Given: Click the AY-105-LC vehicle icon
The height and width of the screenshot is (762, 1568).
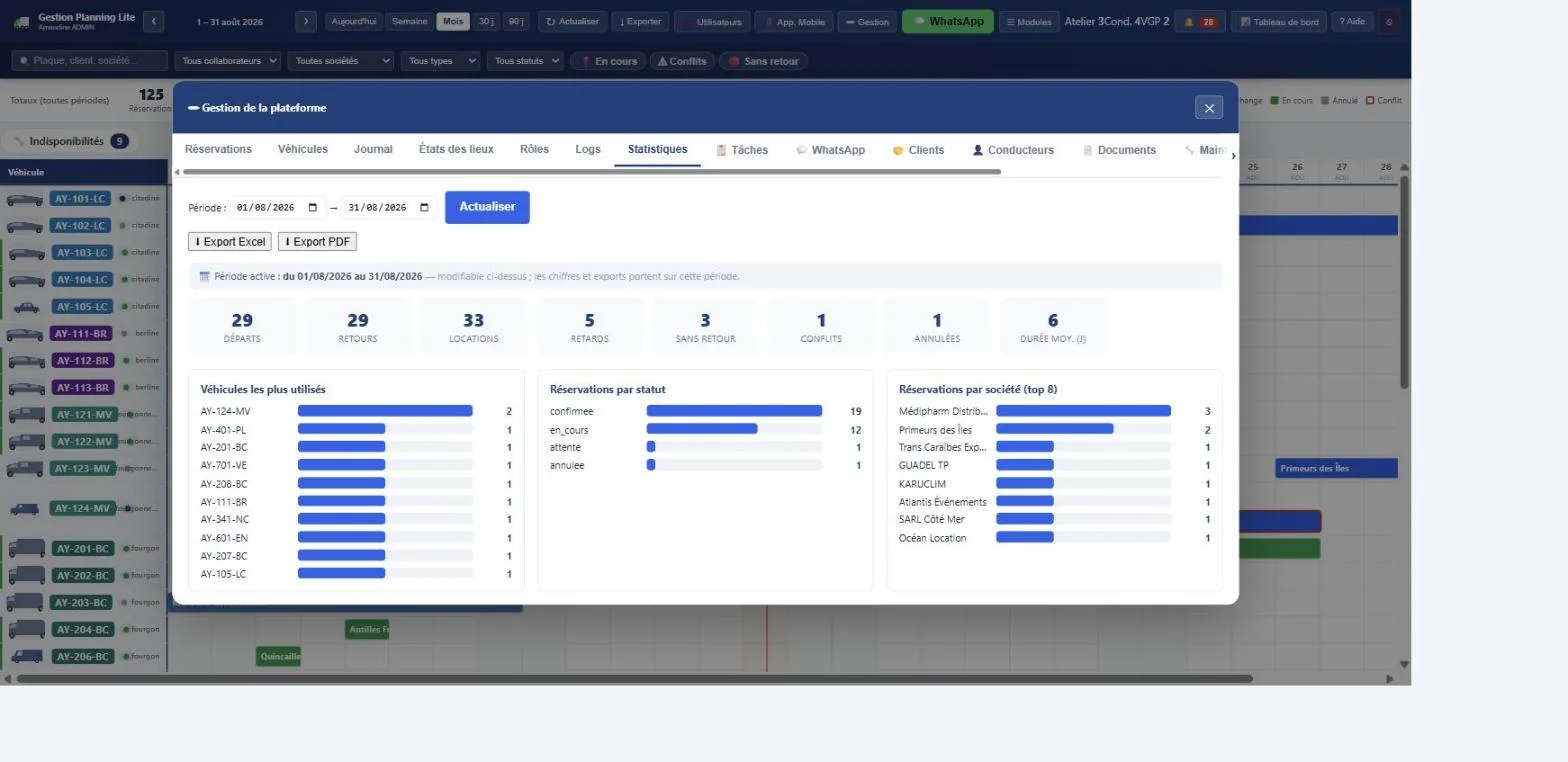Looking at the screenshot, I should [x=26, y=307].
